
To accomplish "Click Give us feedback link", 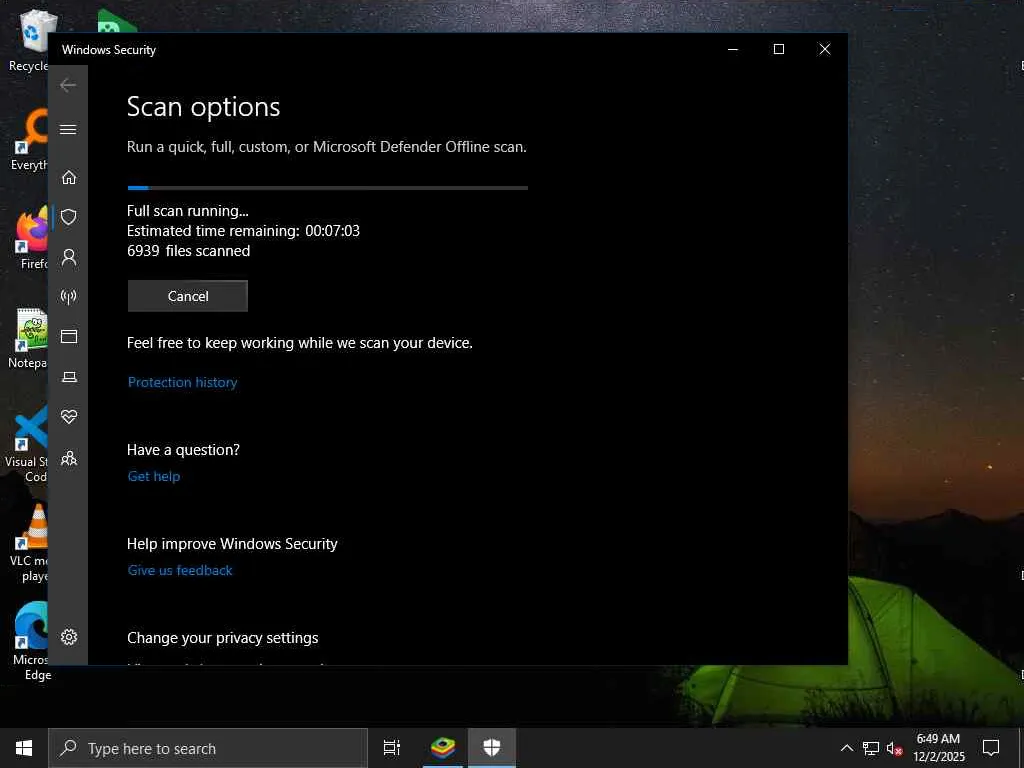I will click(x=180, y=570).
